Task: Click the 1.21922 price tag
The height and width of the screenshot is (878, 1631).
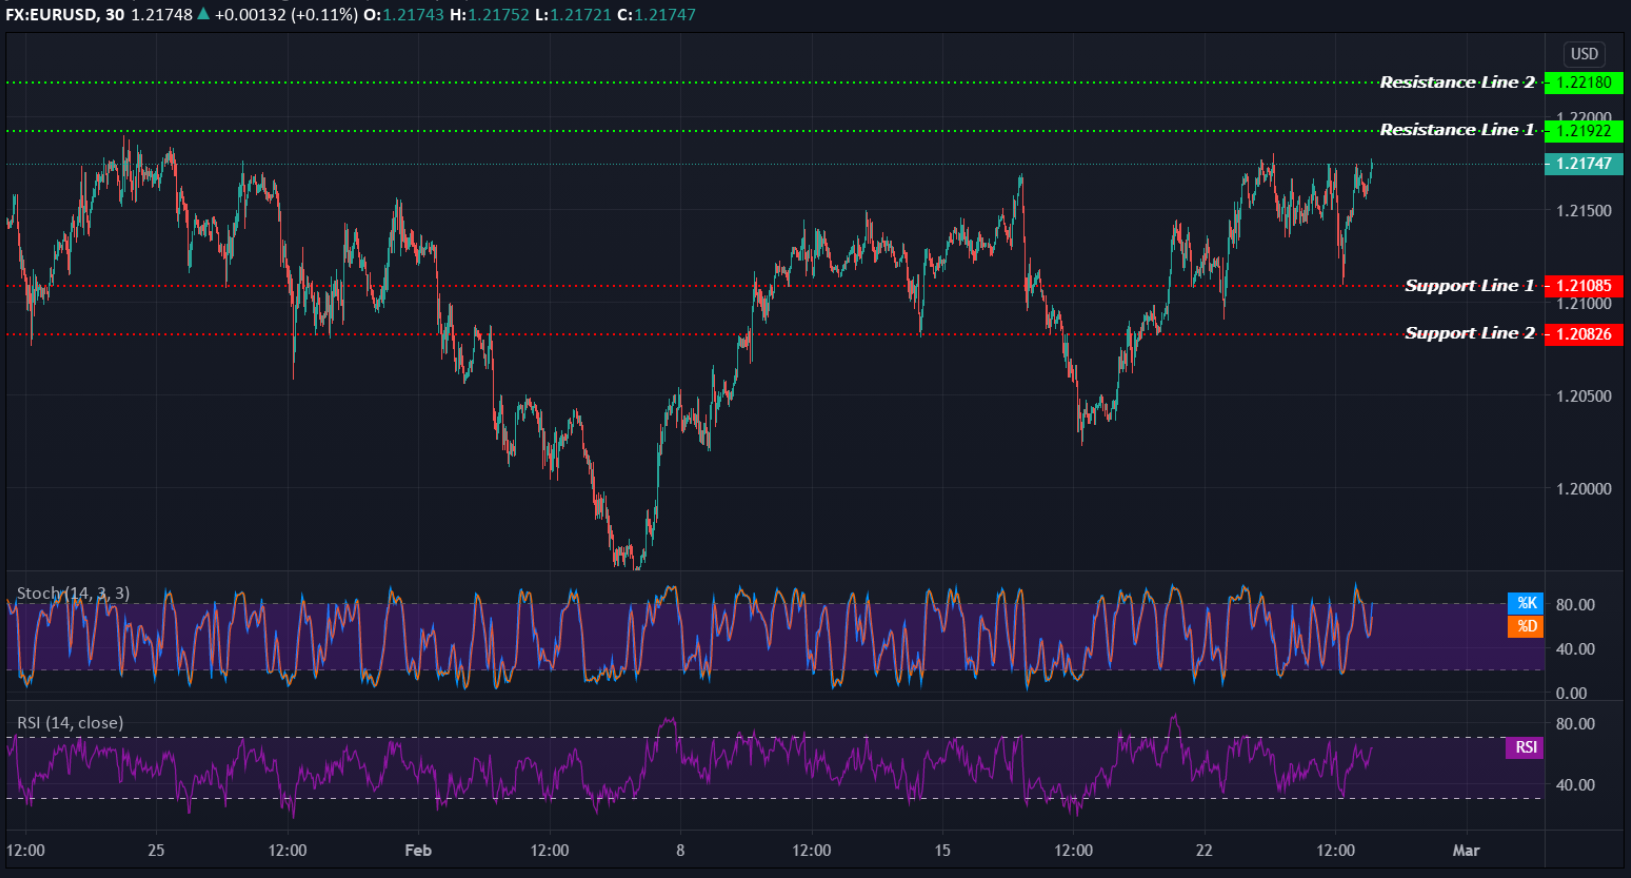Action: click(x=1584, y=131)
